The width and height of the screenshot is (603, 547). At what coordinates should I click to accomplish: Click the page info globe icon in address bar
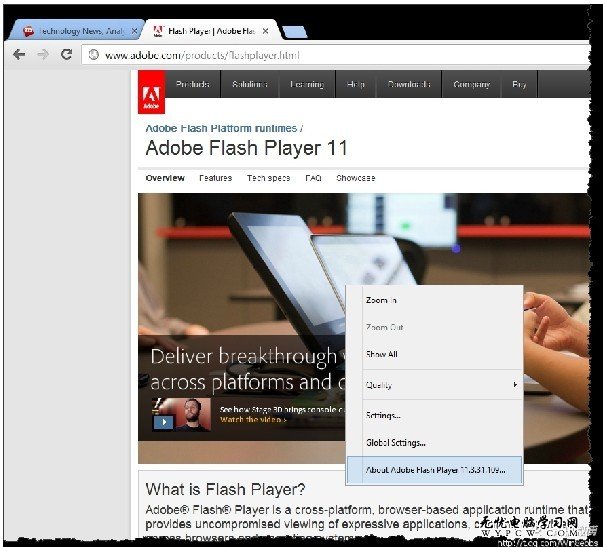tap(93, 55)
